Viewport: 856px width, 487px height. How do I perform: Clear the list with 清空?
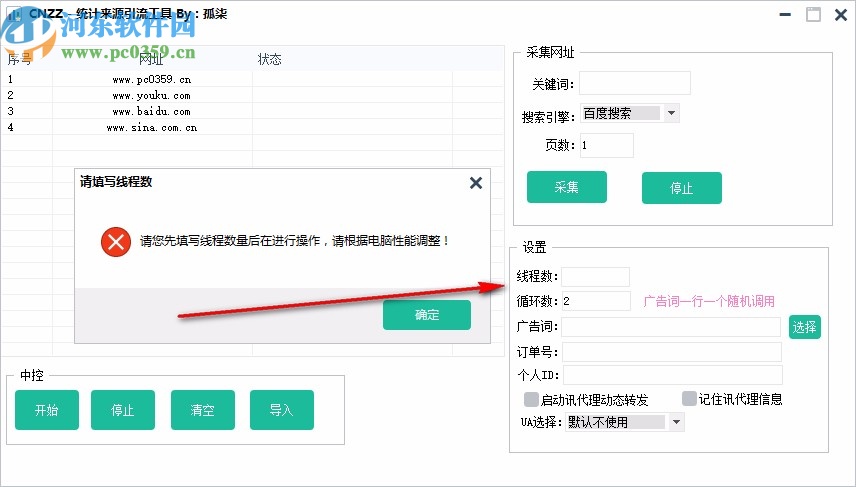(x=203, y=409)
